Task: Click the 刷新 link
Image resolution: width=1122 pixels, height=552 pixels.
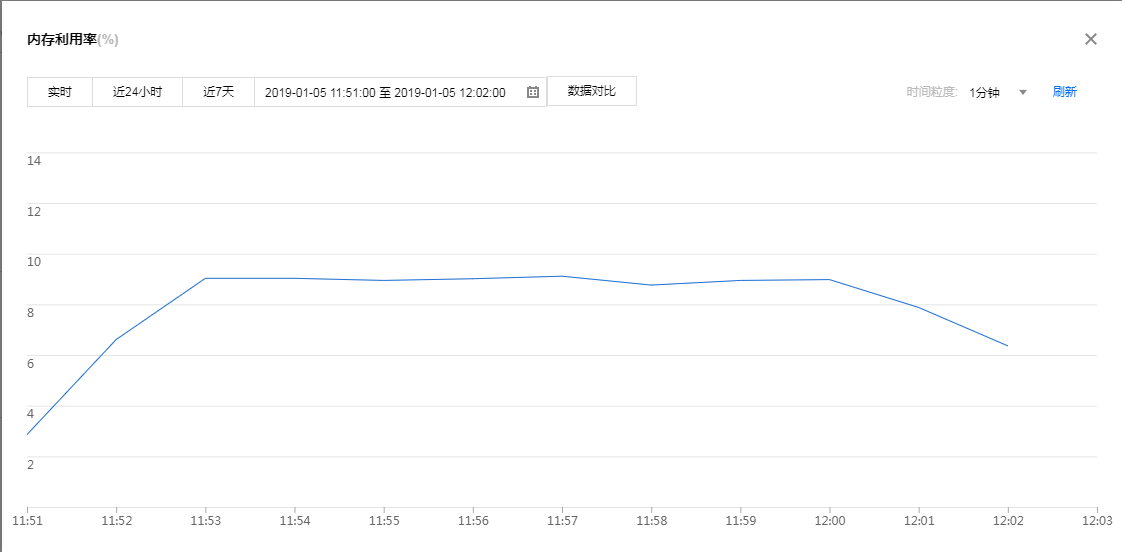Action: point(1064,92)
